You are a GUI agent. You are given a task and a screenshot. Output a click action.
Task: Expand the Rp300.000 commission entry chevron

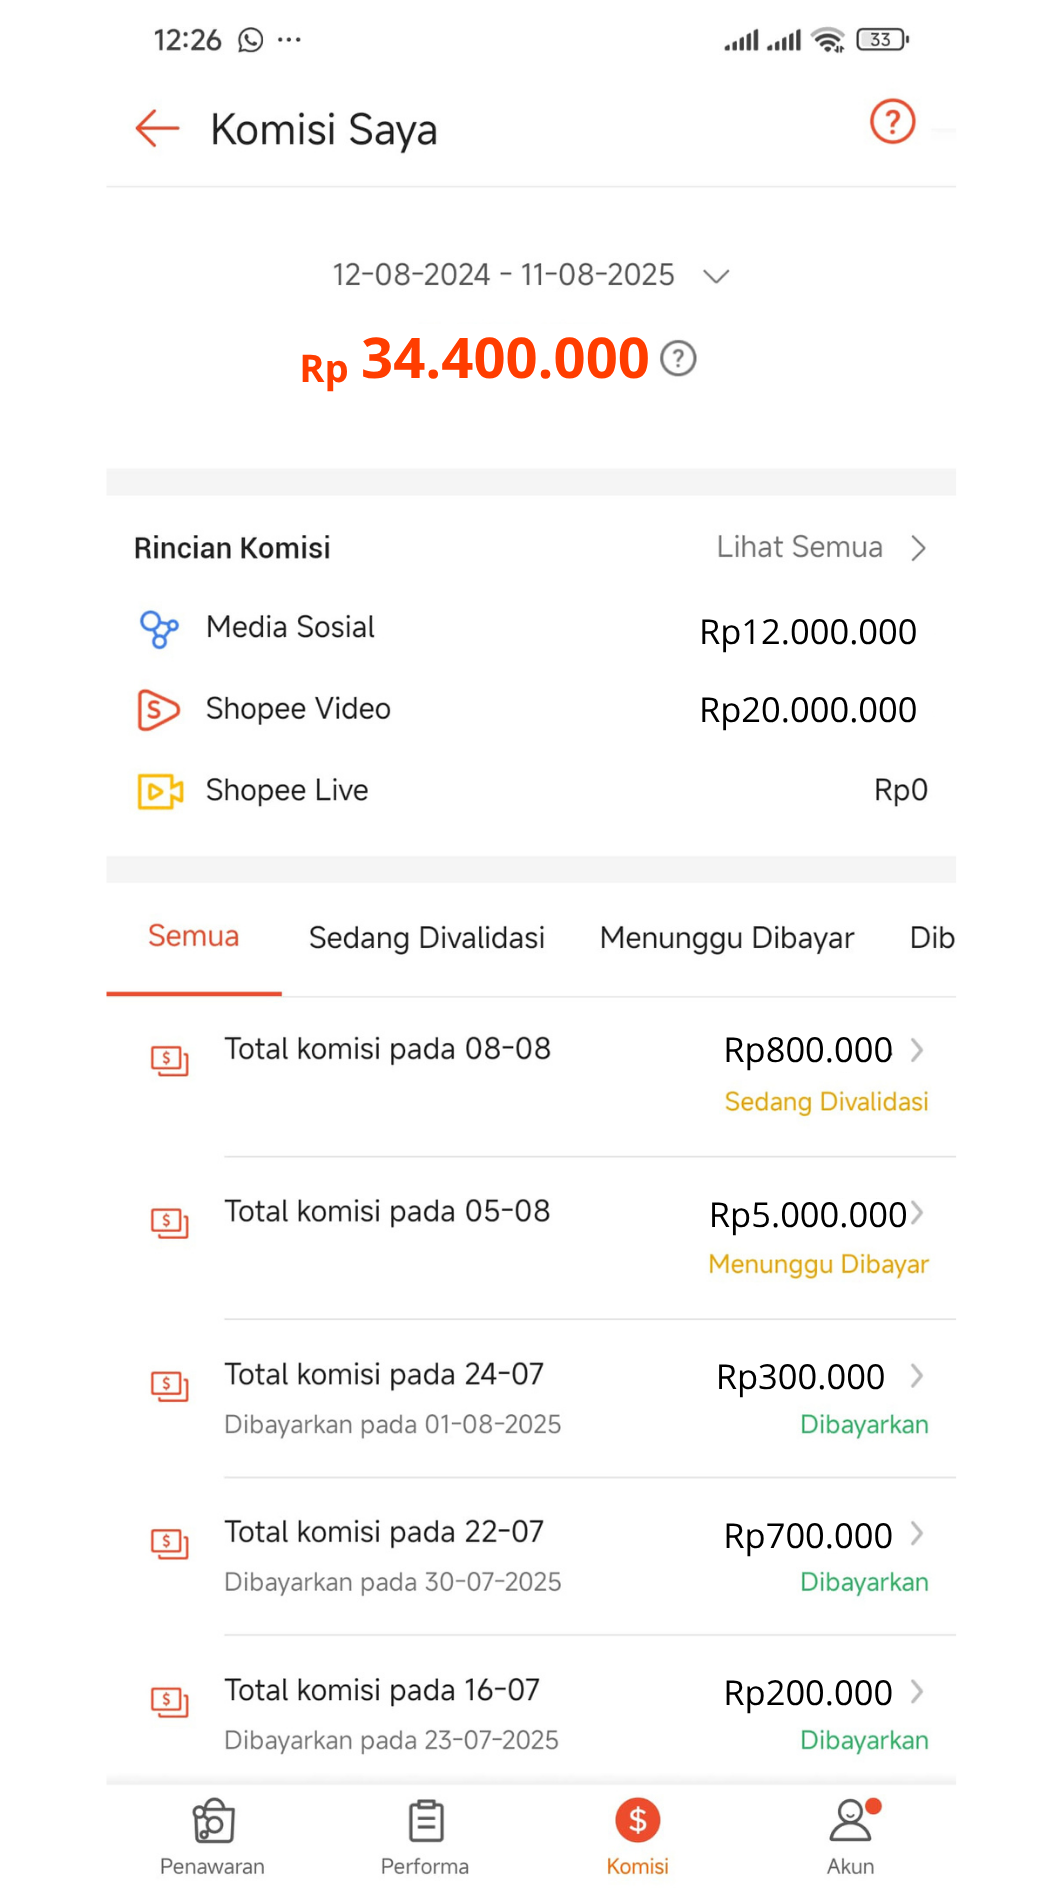pos(917,1376)
